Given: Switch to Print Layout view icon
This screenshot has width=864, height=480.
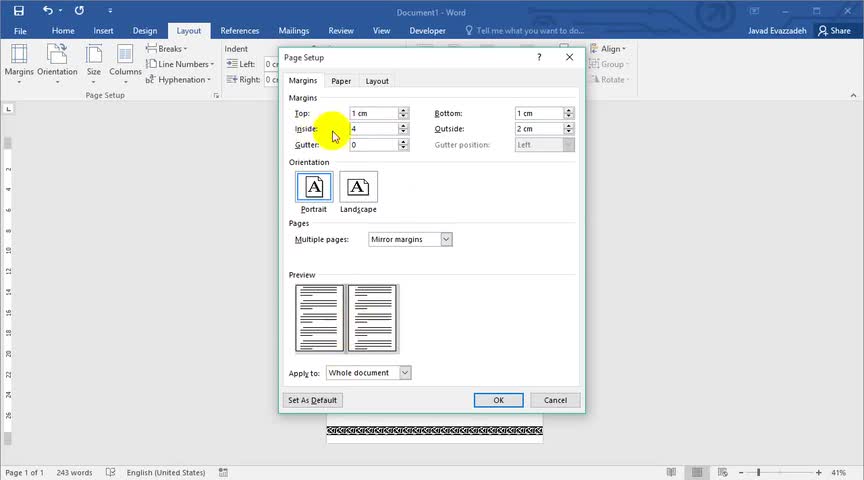Looking at the screenshot, I should click(x=697, y=472).
